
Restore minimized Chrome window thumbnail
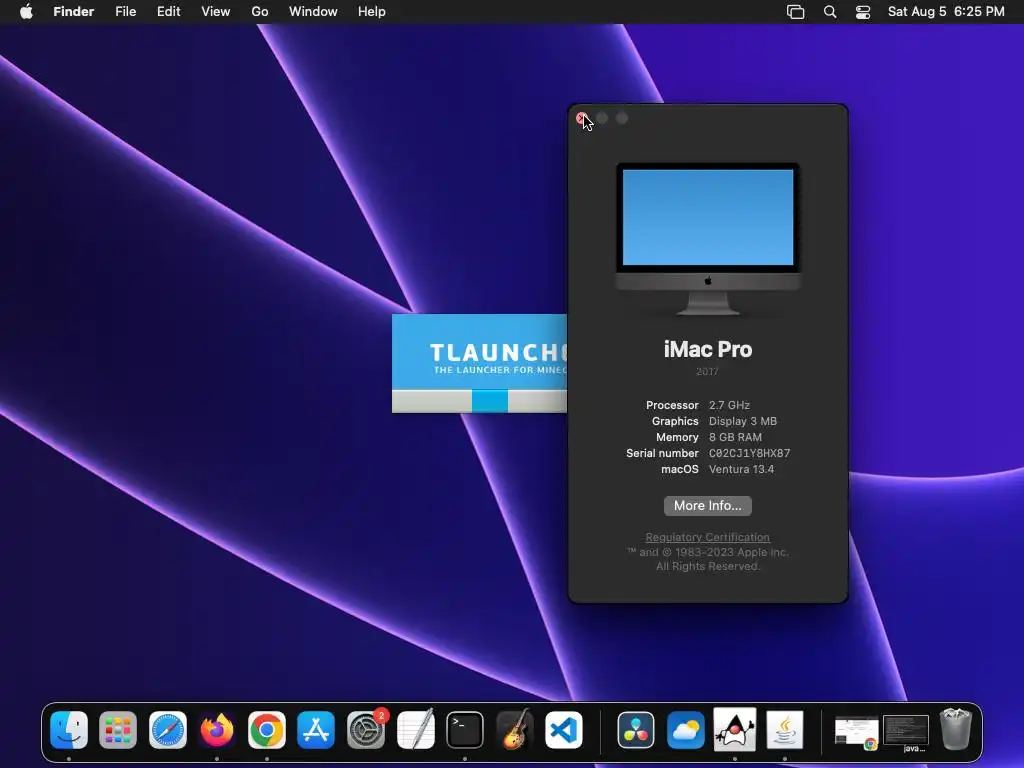(857, 732)
